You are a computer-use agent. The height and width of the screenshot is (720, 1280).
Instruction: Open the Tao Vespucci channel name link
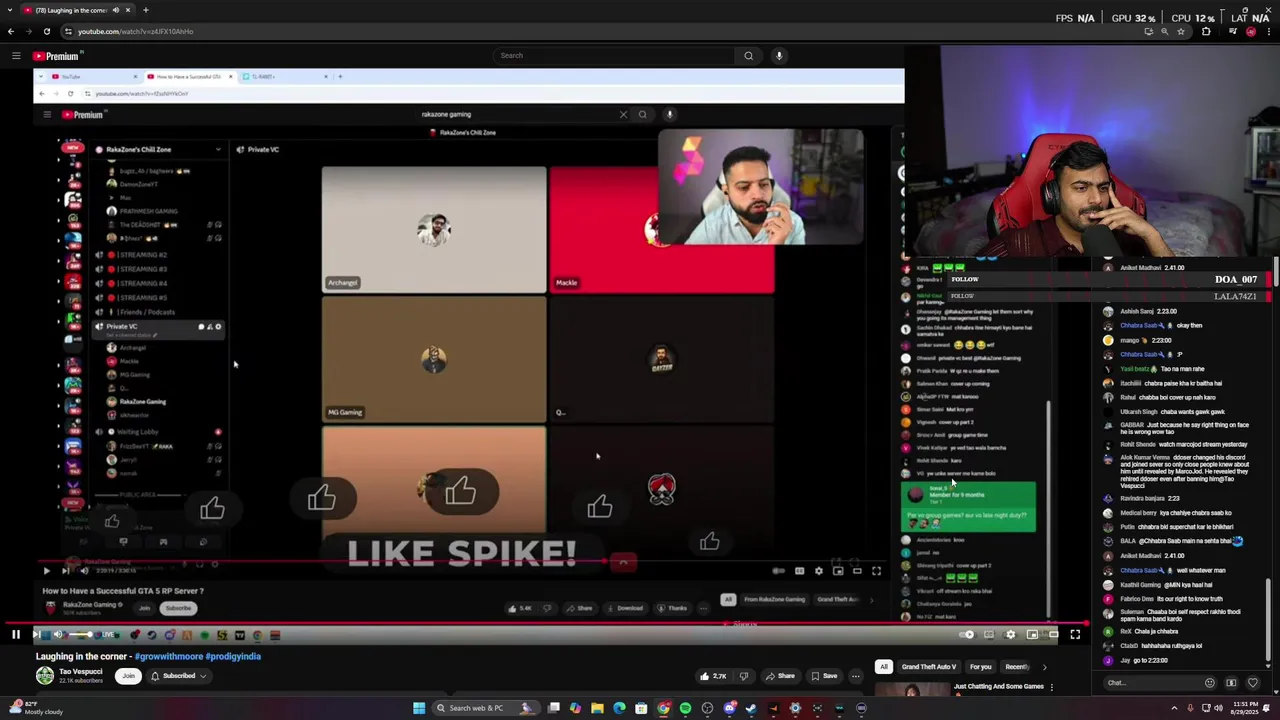coord(81,672)
